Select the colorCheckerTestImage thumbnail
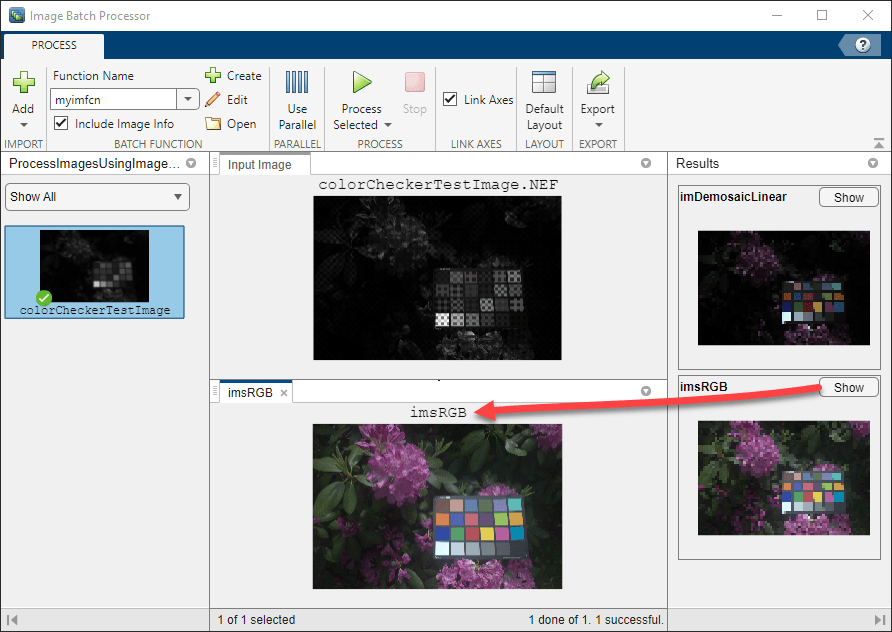This screenshot has width=892, height=632. (94, 270)
